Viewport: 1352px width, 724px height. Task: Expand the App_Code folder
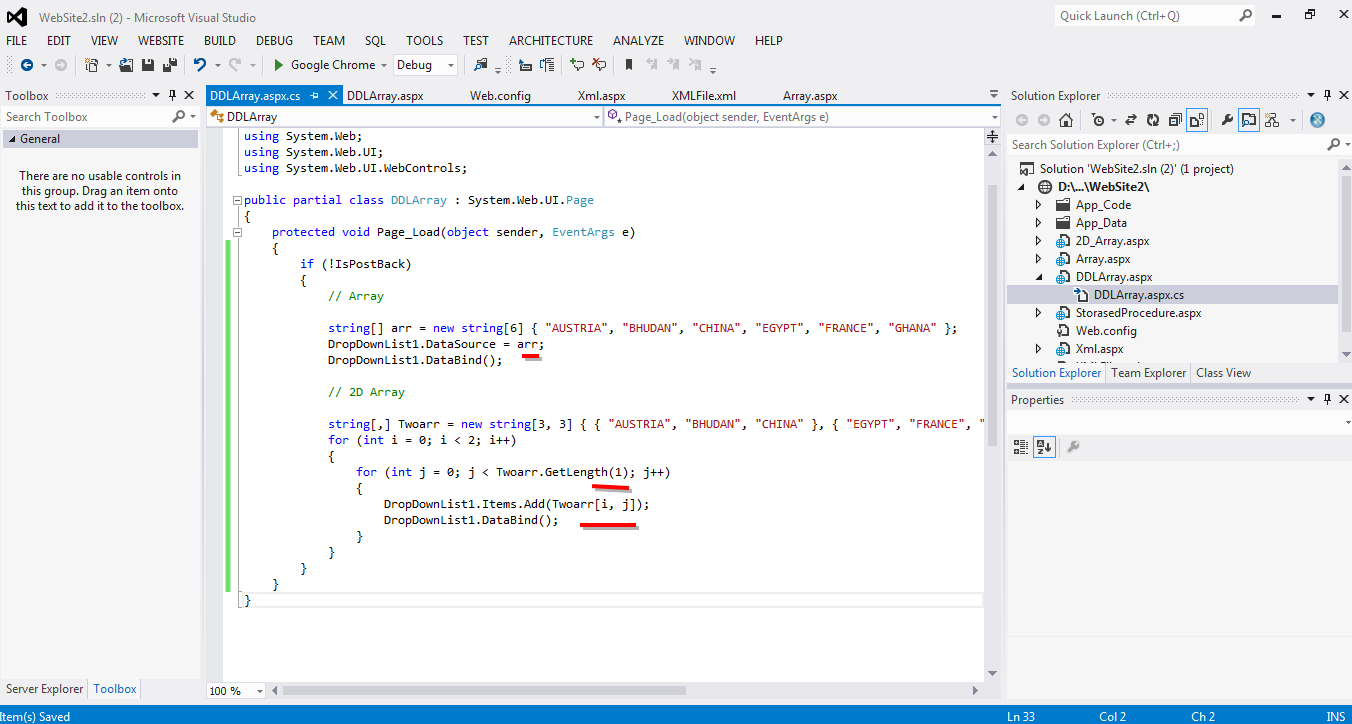click(1038, 204)
